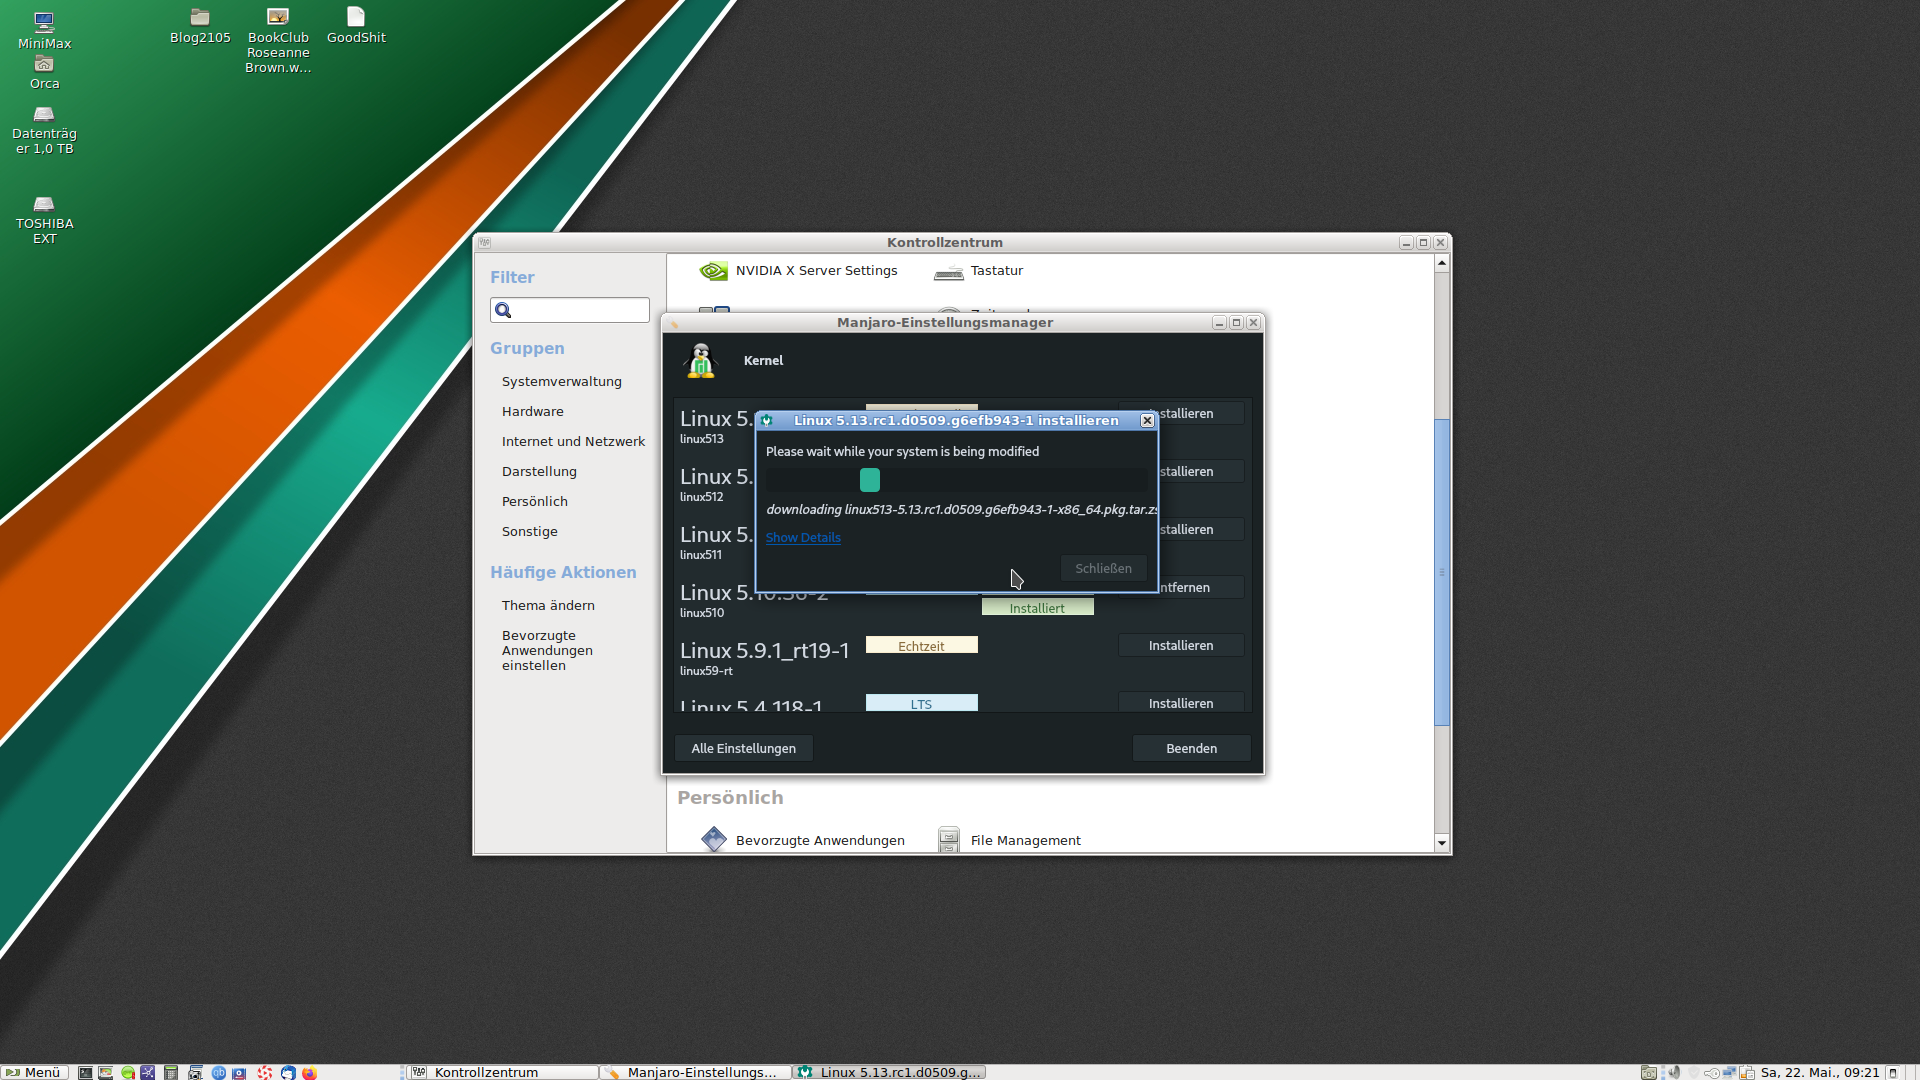Click the key tray icon
The height and width of the screenshot is (1080, 1920).
(x=1712, y=1073)
